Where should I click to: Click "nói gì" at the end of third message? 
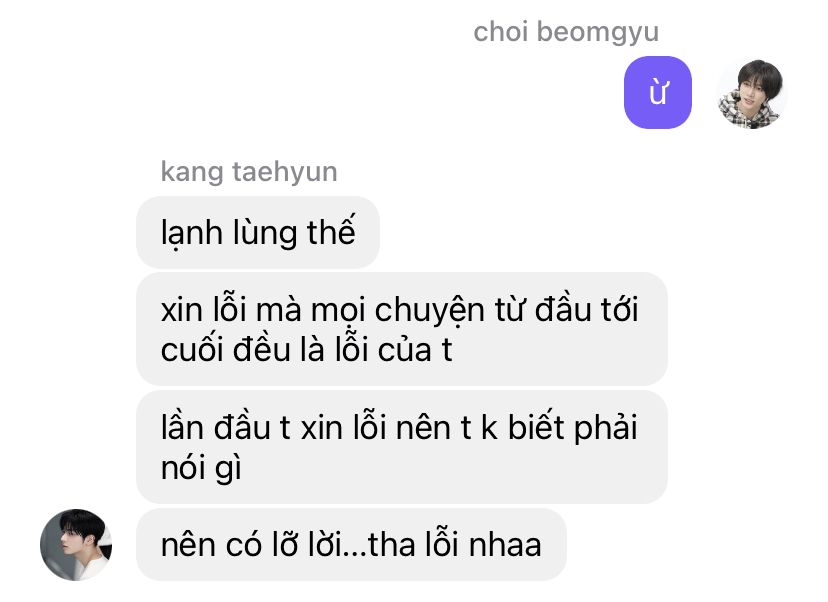point(201,469)
